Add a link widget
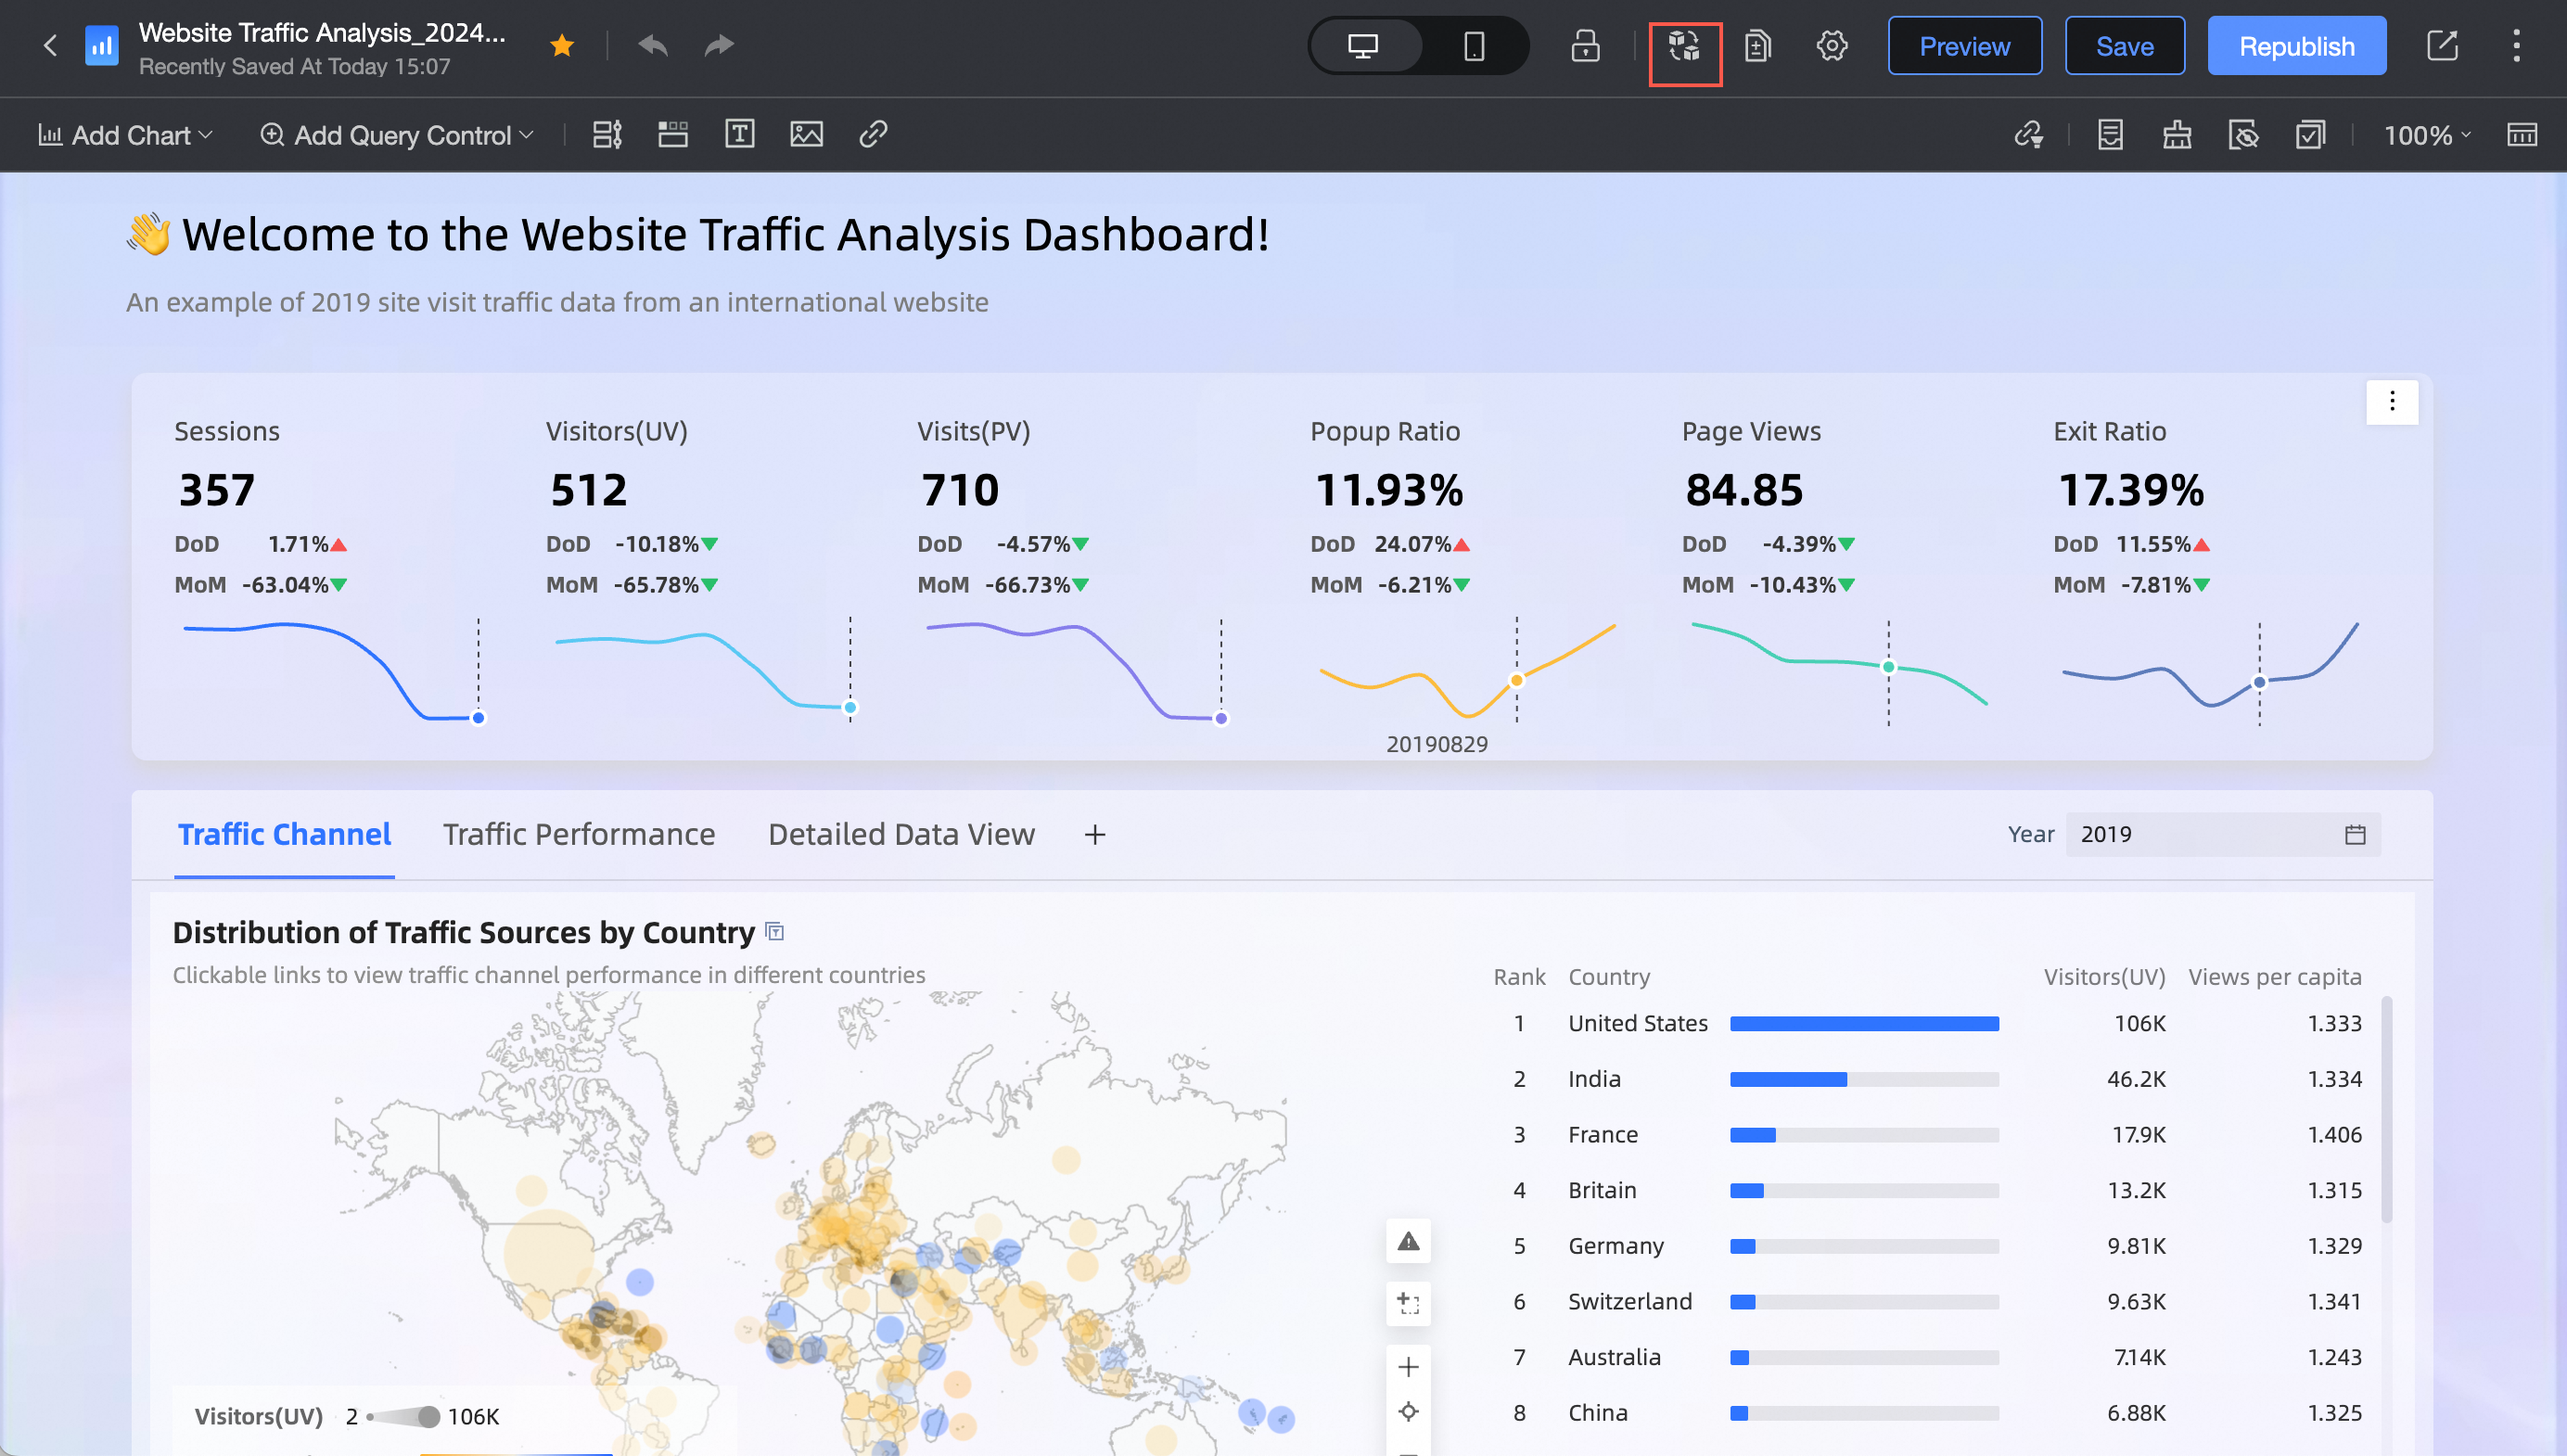Image resolution: width=2567 pixels, height=1456 pixels. click(x=873, y=134)
